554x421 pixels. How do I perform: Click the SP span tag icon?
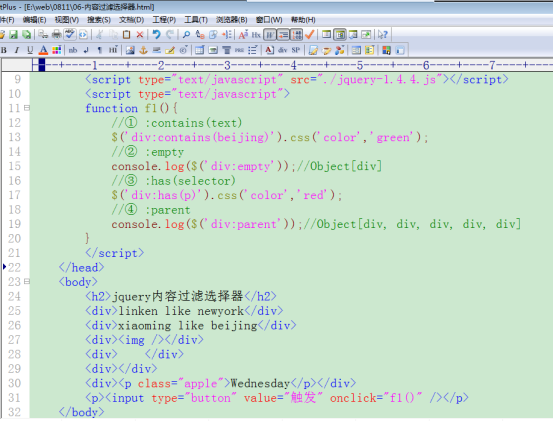pyautogui.click(x=296, y=50)
